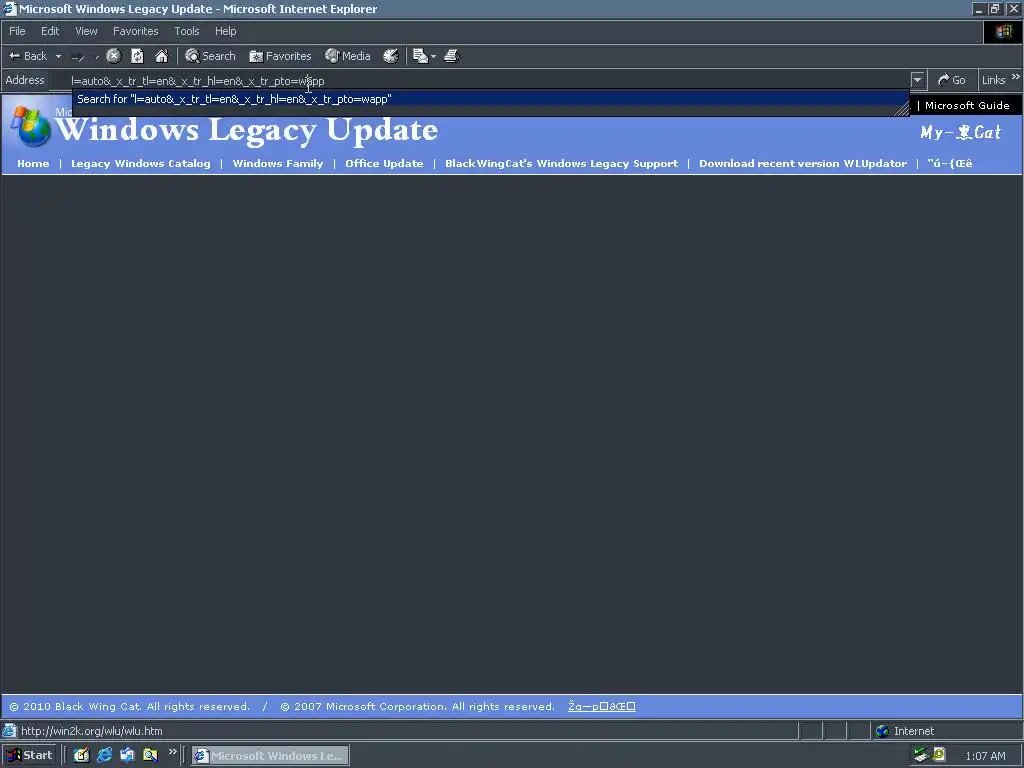Open the Help menu
Viewport: 1024px width, 768px height.
tap(225, 31)
